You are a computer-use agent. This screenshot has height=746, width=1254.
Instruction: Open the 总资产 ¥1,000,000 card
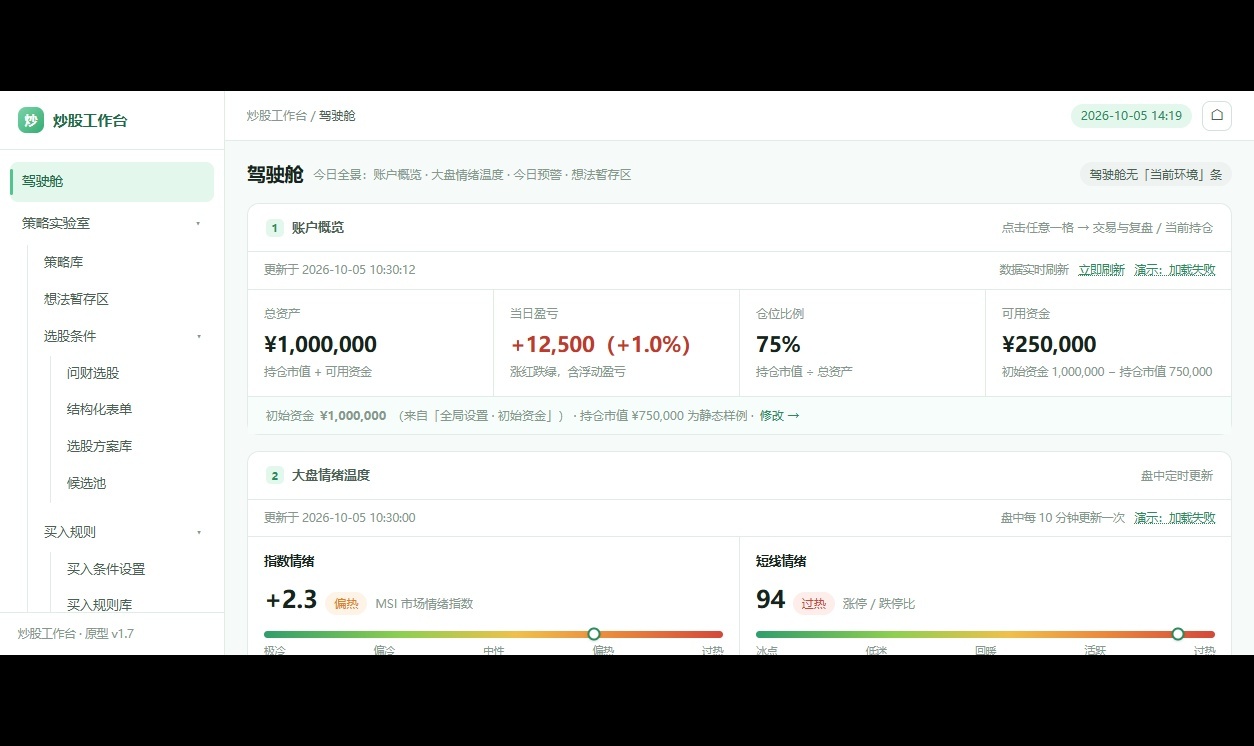tap(371, 343)
